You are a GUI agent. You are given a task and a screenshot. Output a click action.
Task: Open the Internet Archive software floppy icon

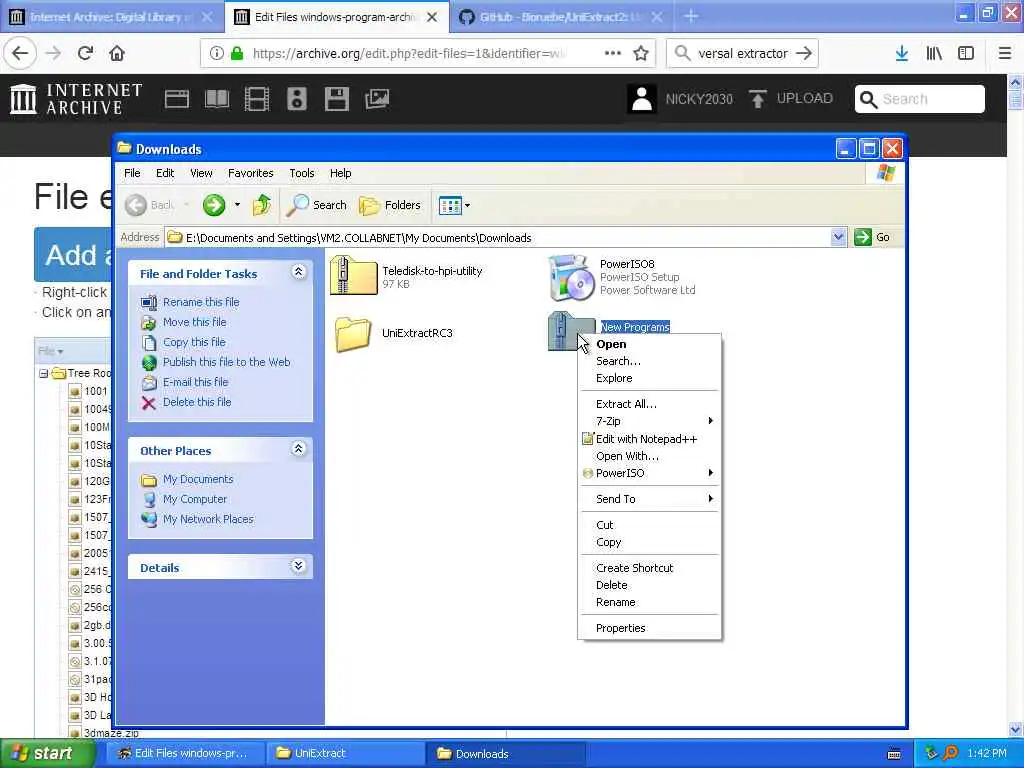336,99
